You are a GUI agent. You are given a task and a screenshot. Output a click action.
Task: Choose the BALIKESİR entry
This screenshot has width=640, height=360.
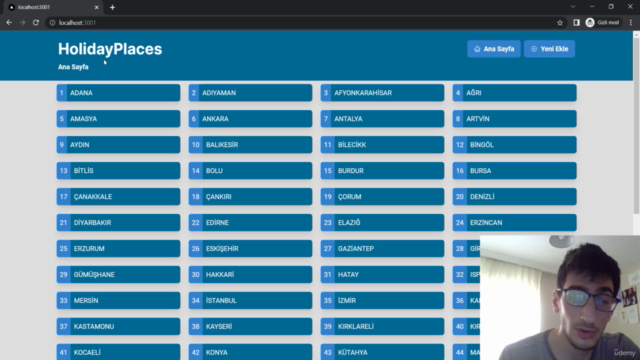click(250, 145)
